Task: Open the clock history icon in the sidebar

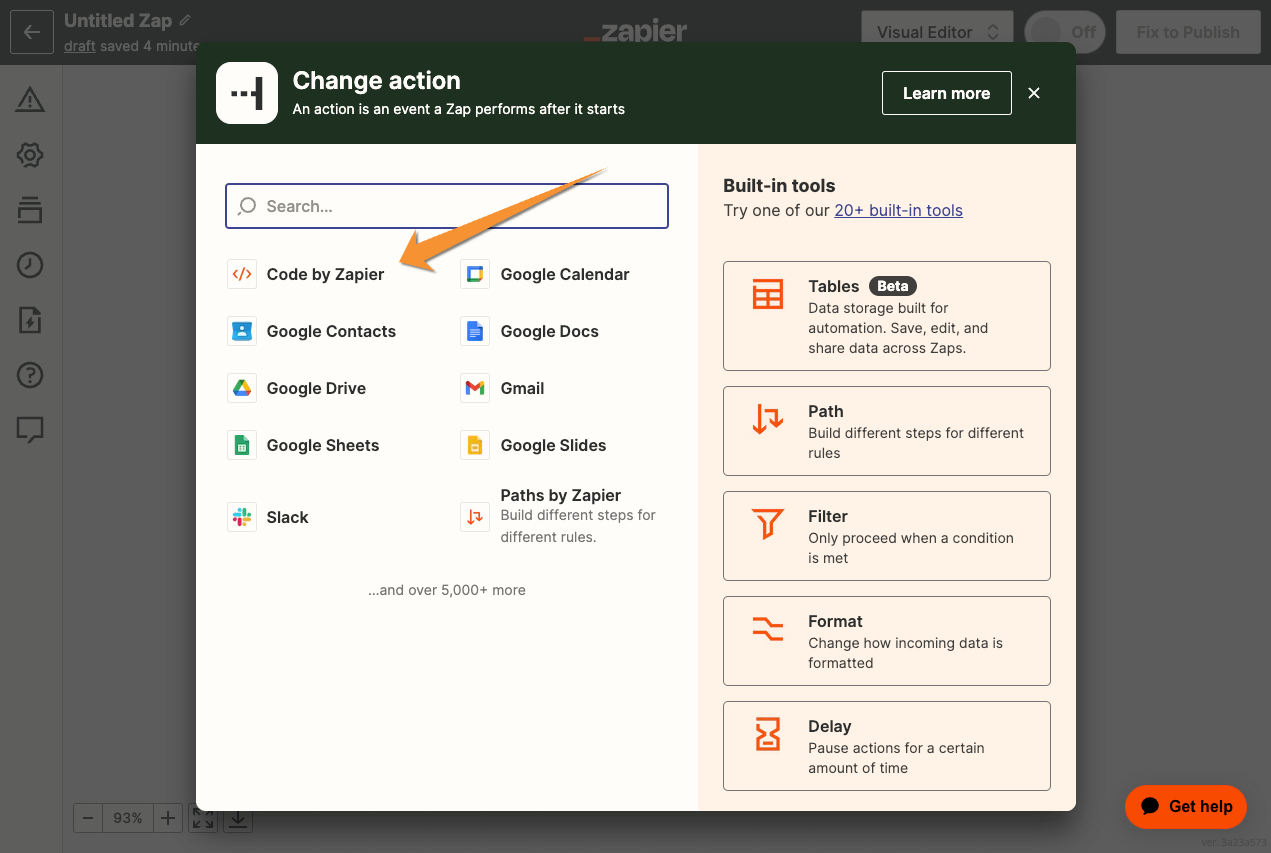Action: pyautogui.click(x=30, y=265)
